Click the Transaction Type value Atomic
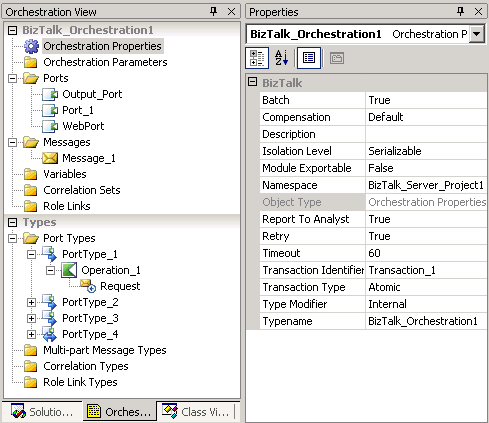Image resolution: width=489 pixels, height=423 pixels. [426, 287]
